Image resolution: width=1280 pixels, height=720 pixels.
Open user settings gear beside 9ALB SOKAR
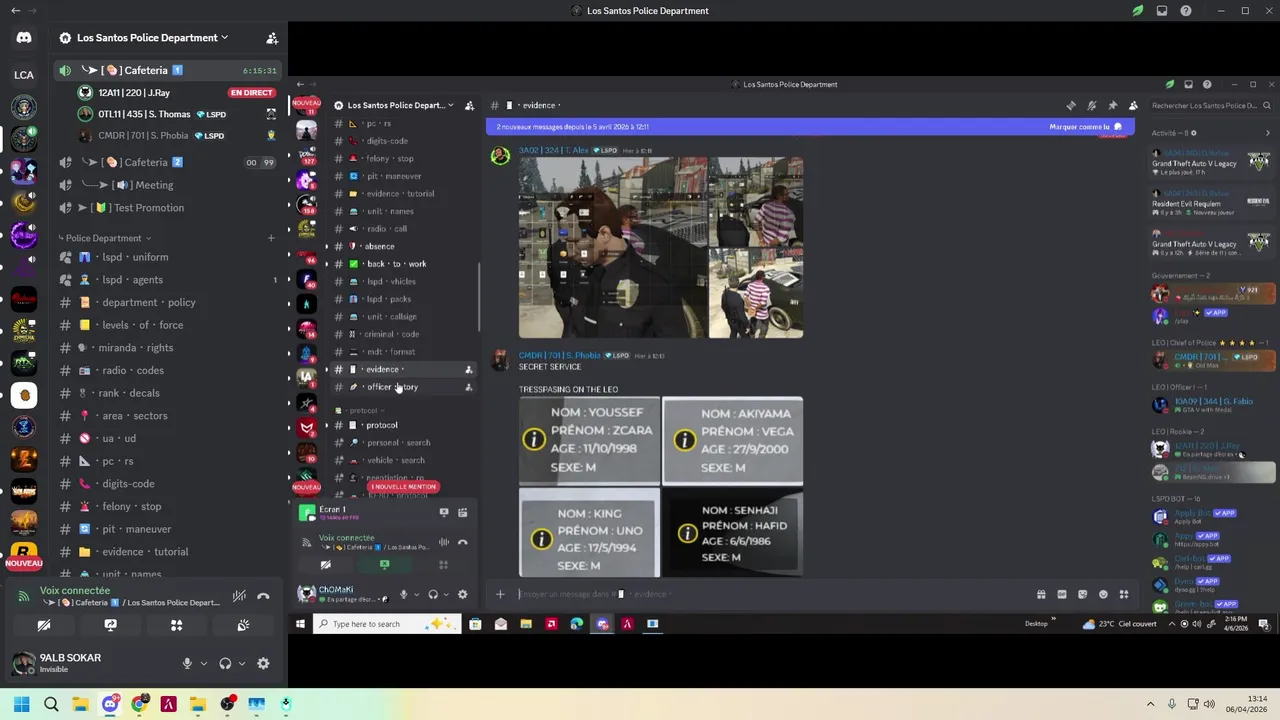coord(263,663)
